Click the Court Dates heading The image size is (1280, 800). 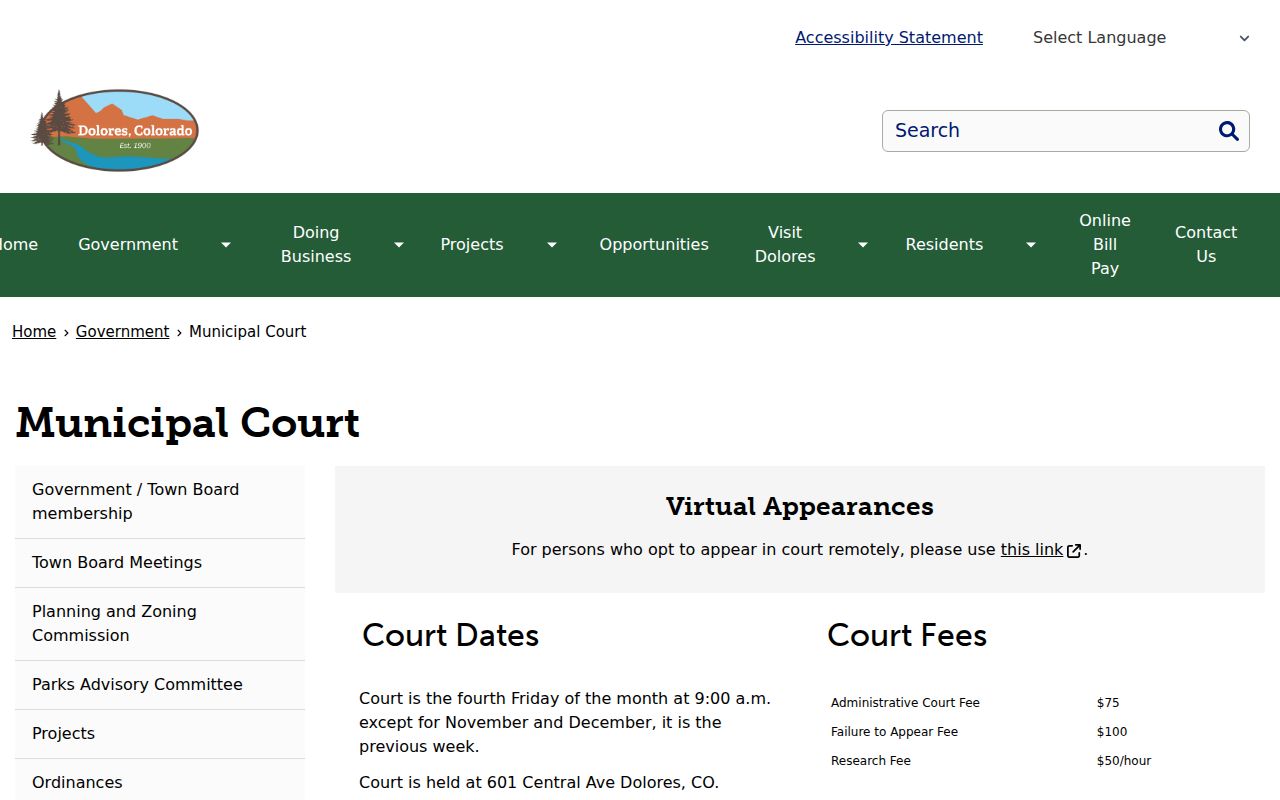click(x=451, y=636)
